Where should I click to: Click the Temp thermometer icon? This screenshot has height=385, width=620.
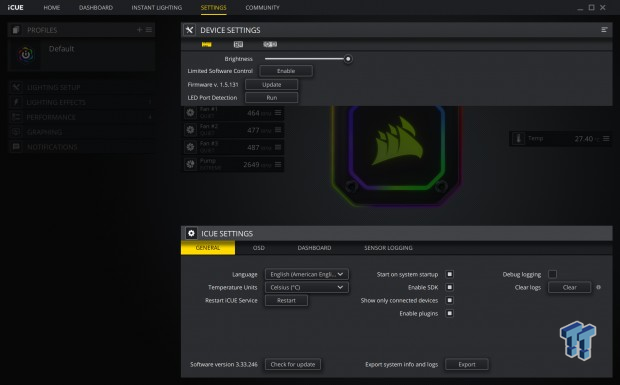pos(518,138)
